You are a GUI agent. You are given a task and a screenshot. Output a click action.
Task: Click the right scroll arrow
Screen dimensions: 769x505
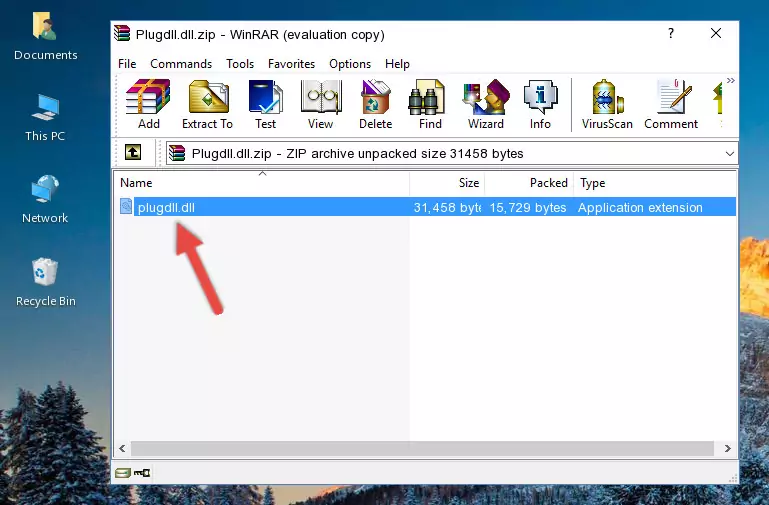pyautogui.click(x=728, y=448)
